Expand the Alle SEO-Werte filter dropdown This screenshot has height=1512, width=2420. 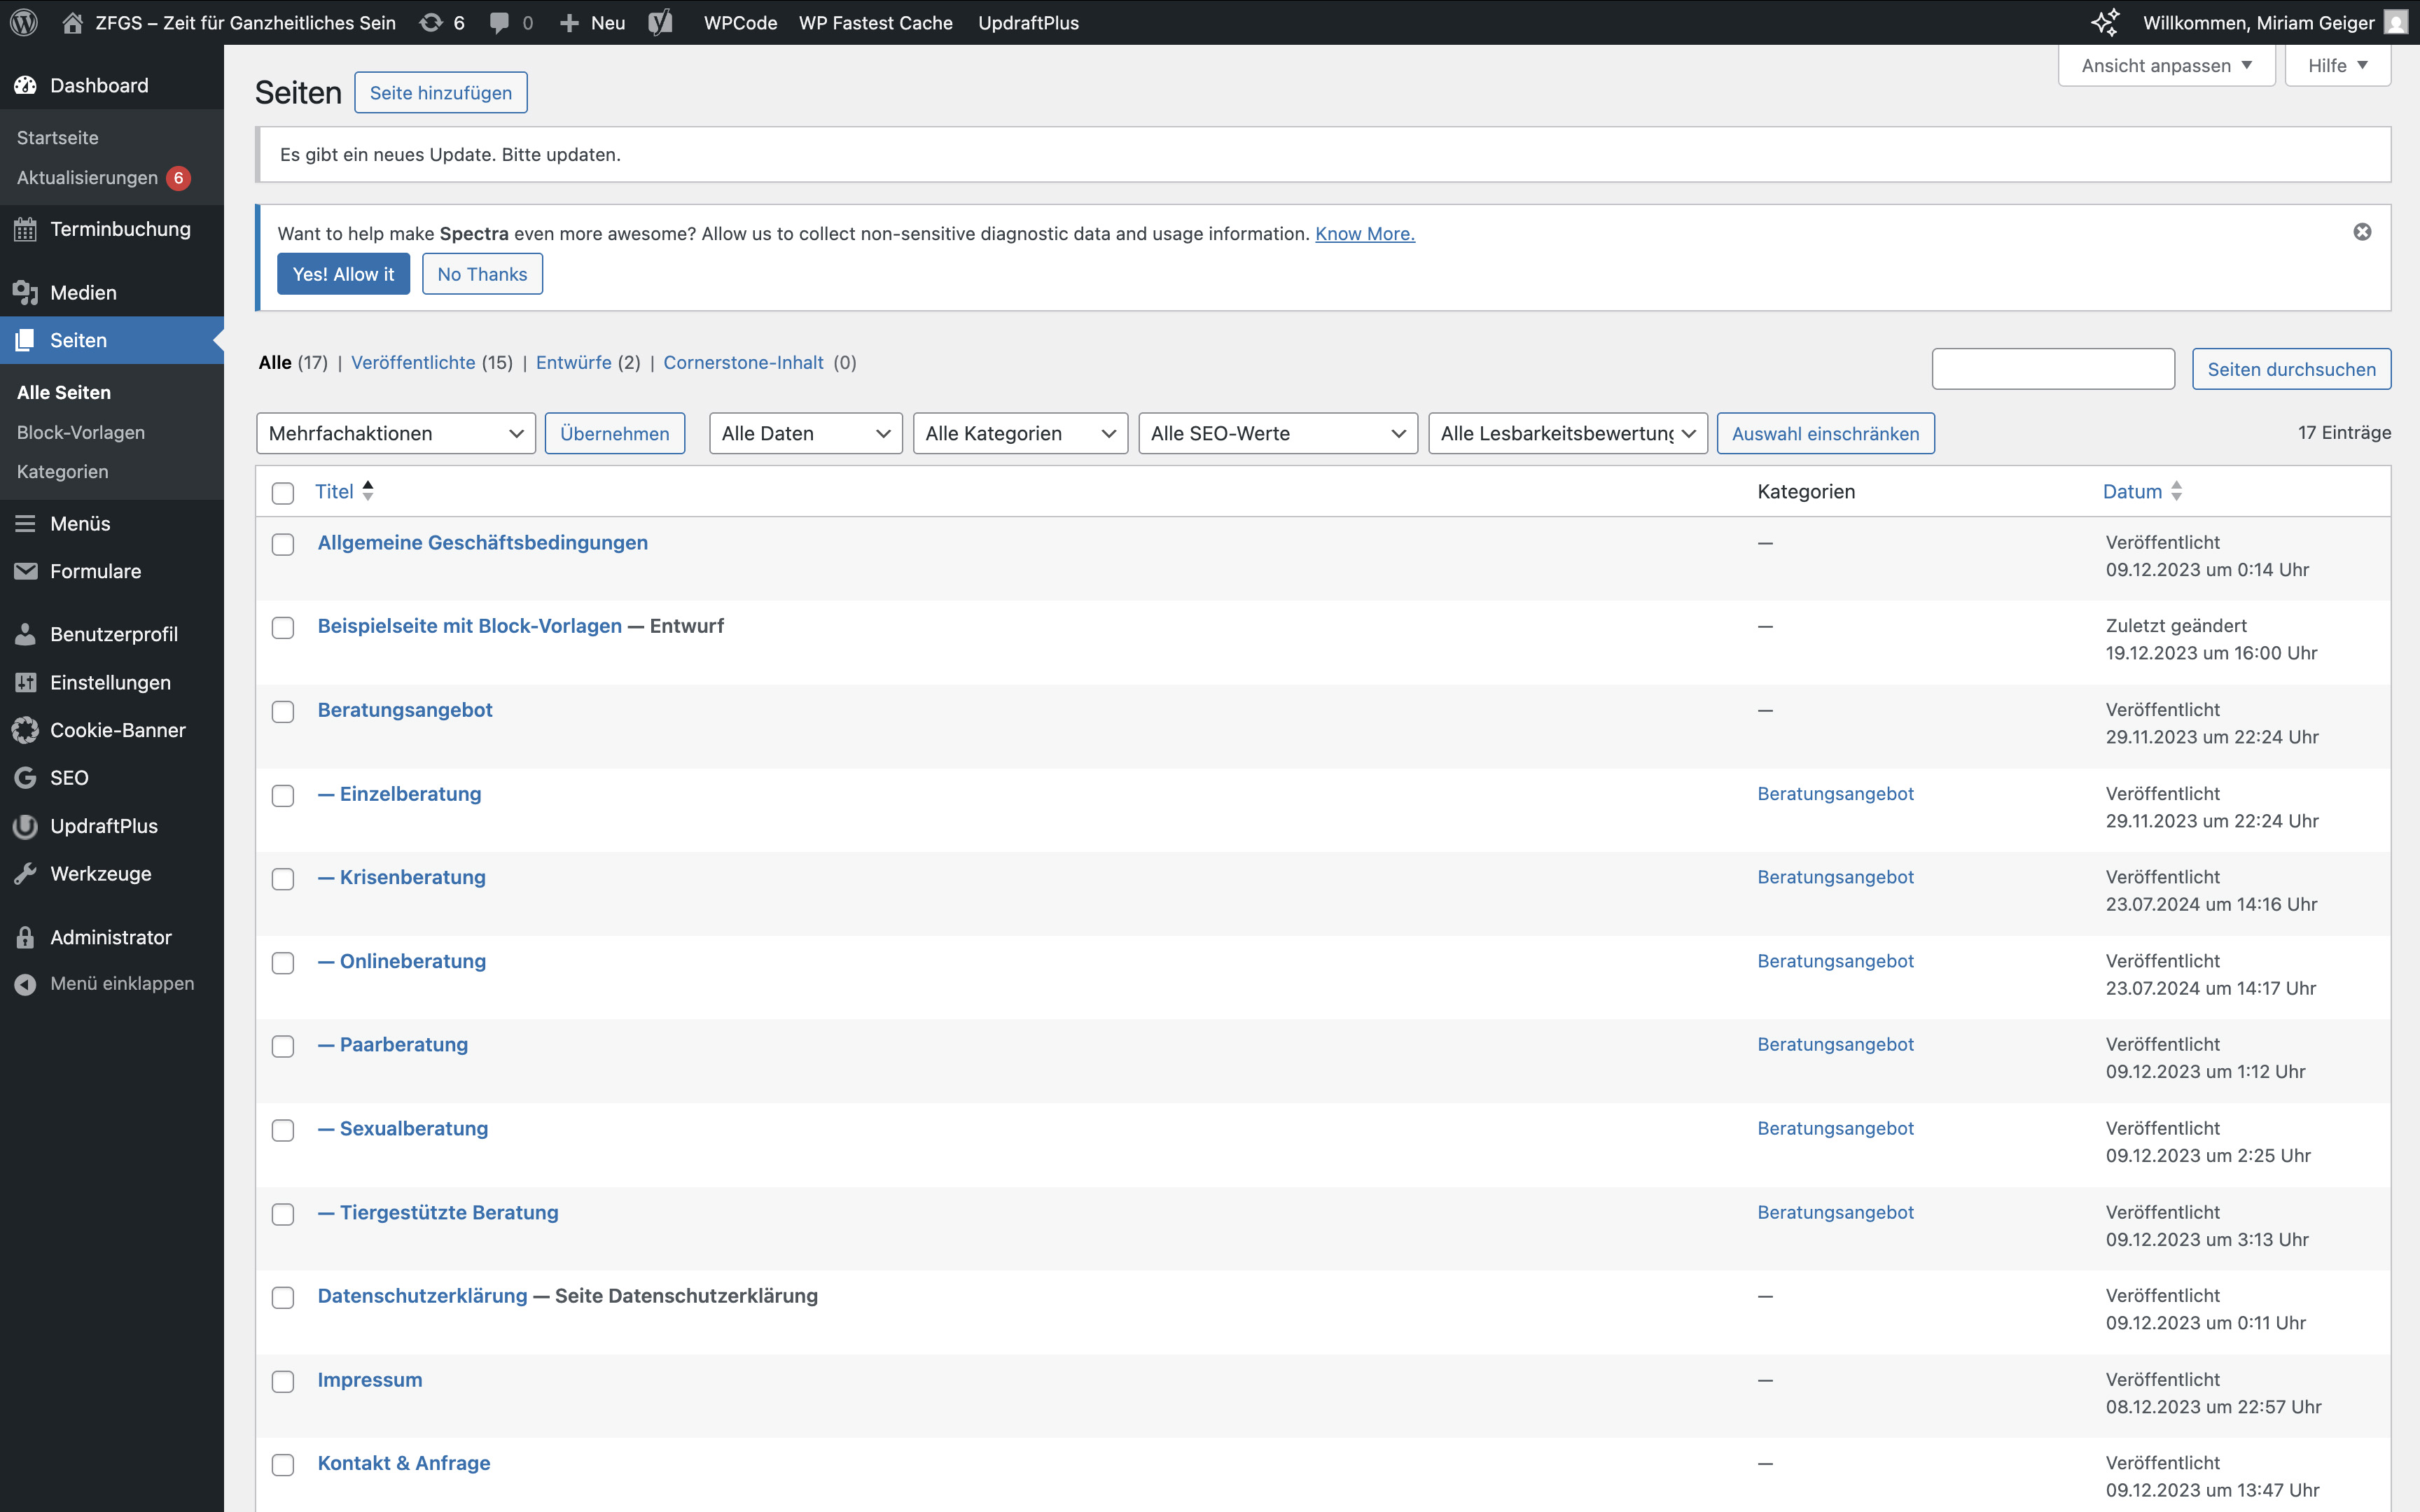click(x=1277, y=433)
